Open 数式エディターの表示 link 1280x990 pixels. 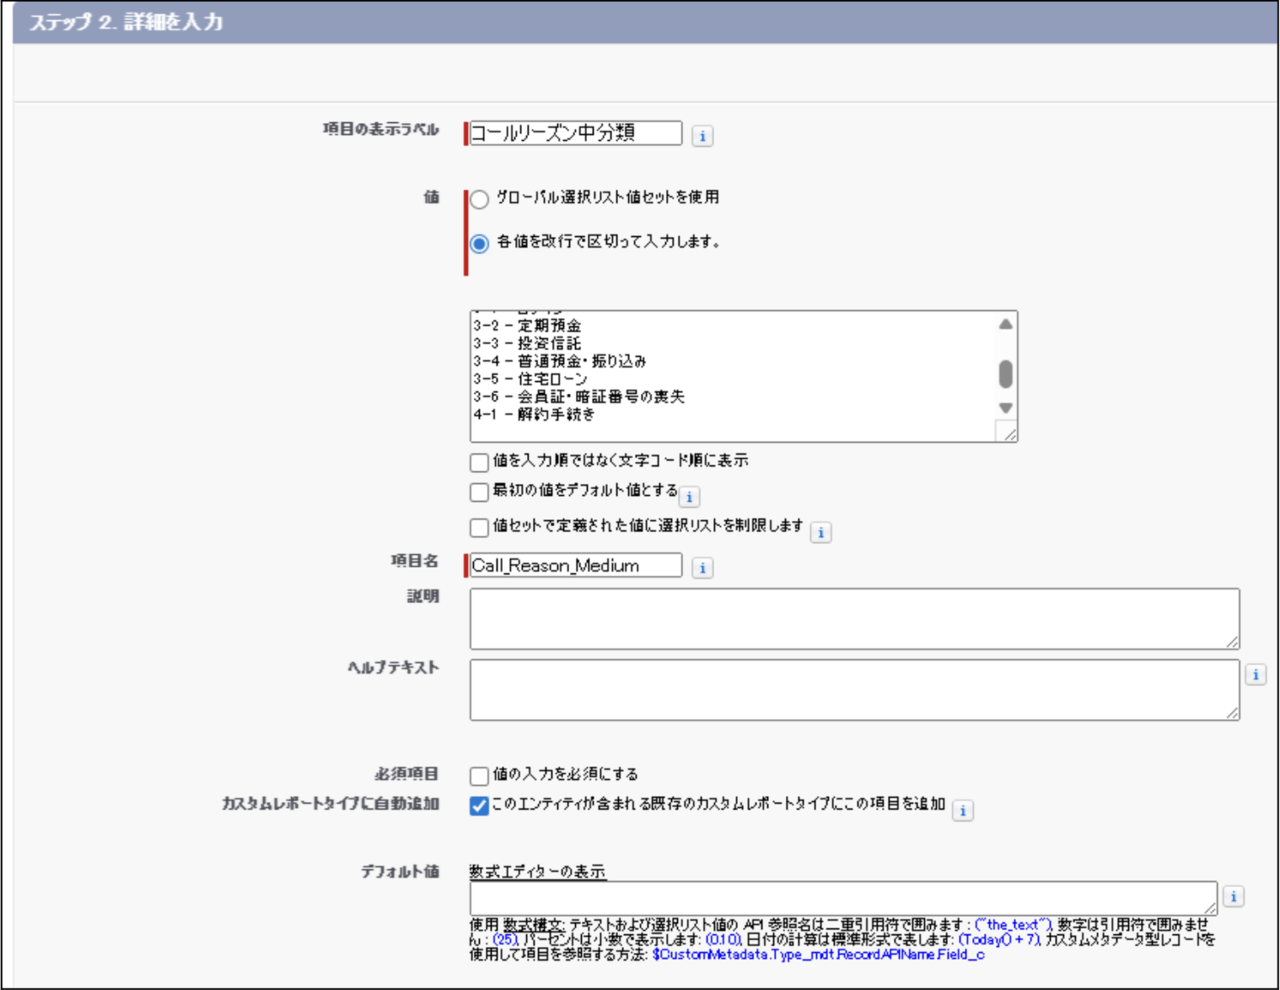(x=537, y=872)
